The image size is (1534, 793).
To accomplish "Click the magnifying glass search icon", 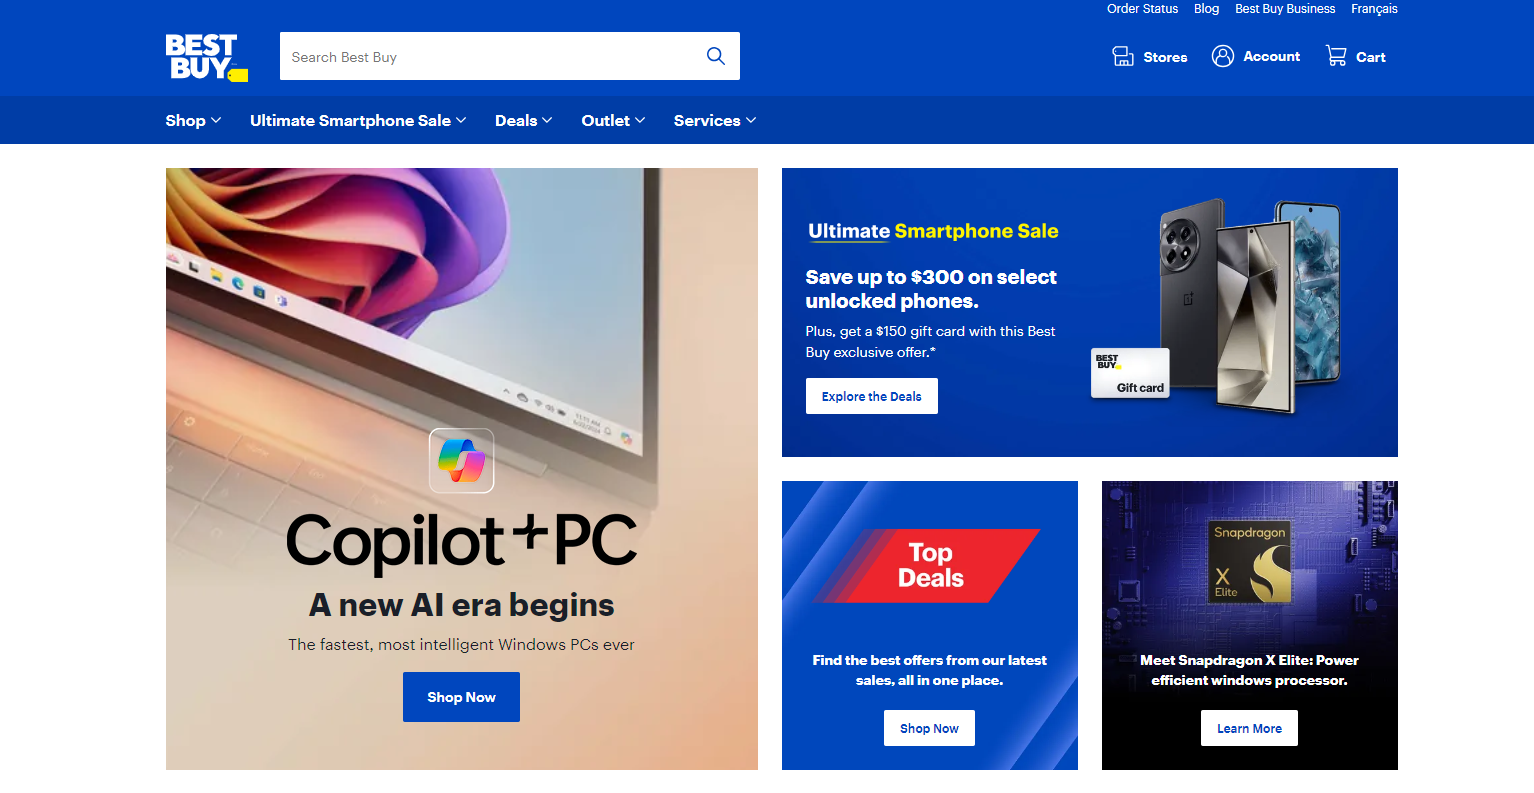I will [x=716, y=56].
